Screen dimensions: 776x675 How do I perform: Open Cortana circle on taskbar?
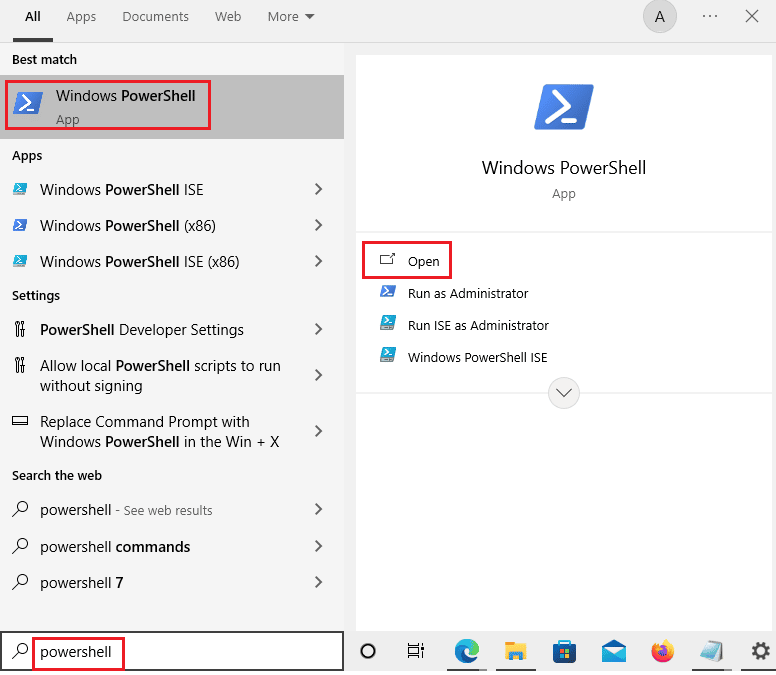368,651
